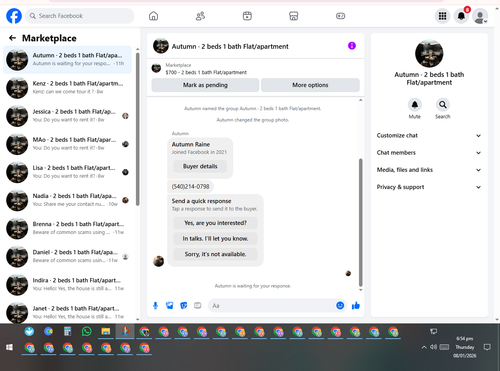This screenshot has height=371, width=500.
Task: Choose a sticker from the composer
Action: click(x=183, y=305)
